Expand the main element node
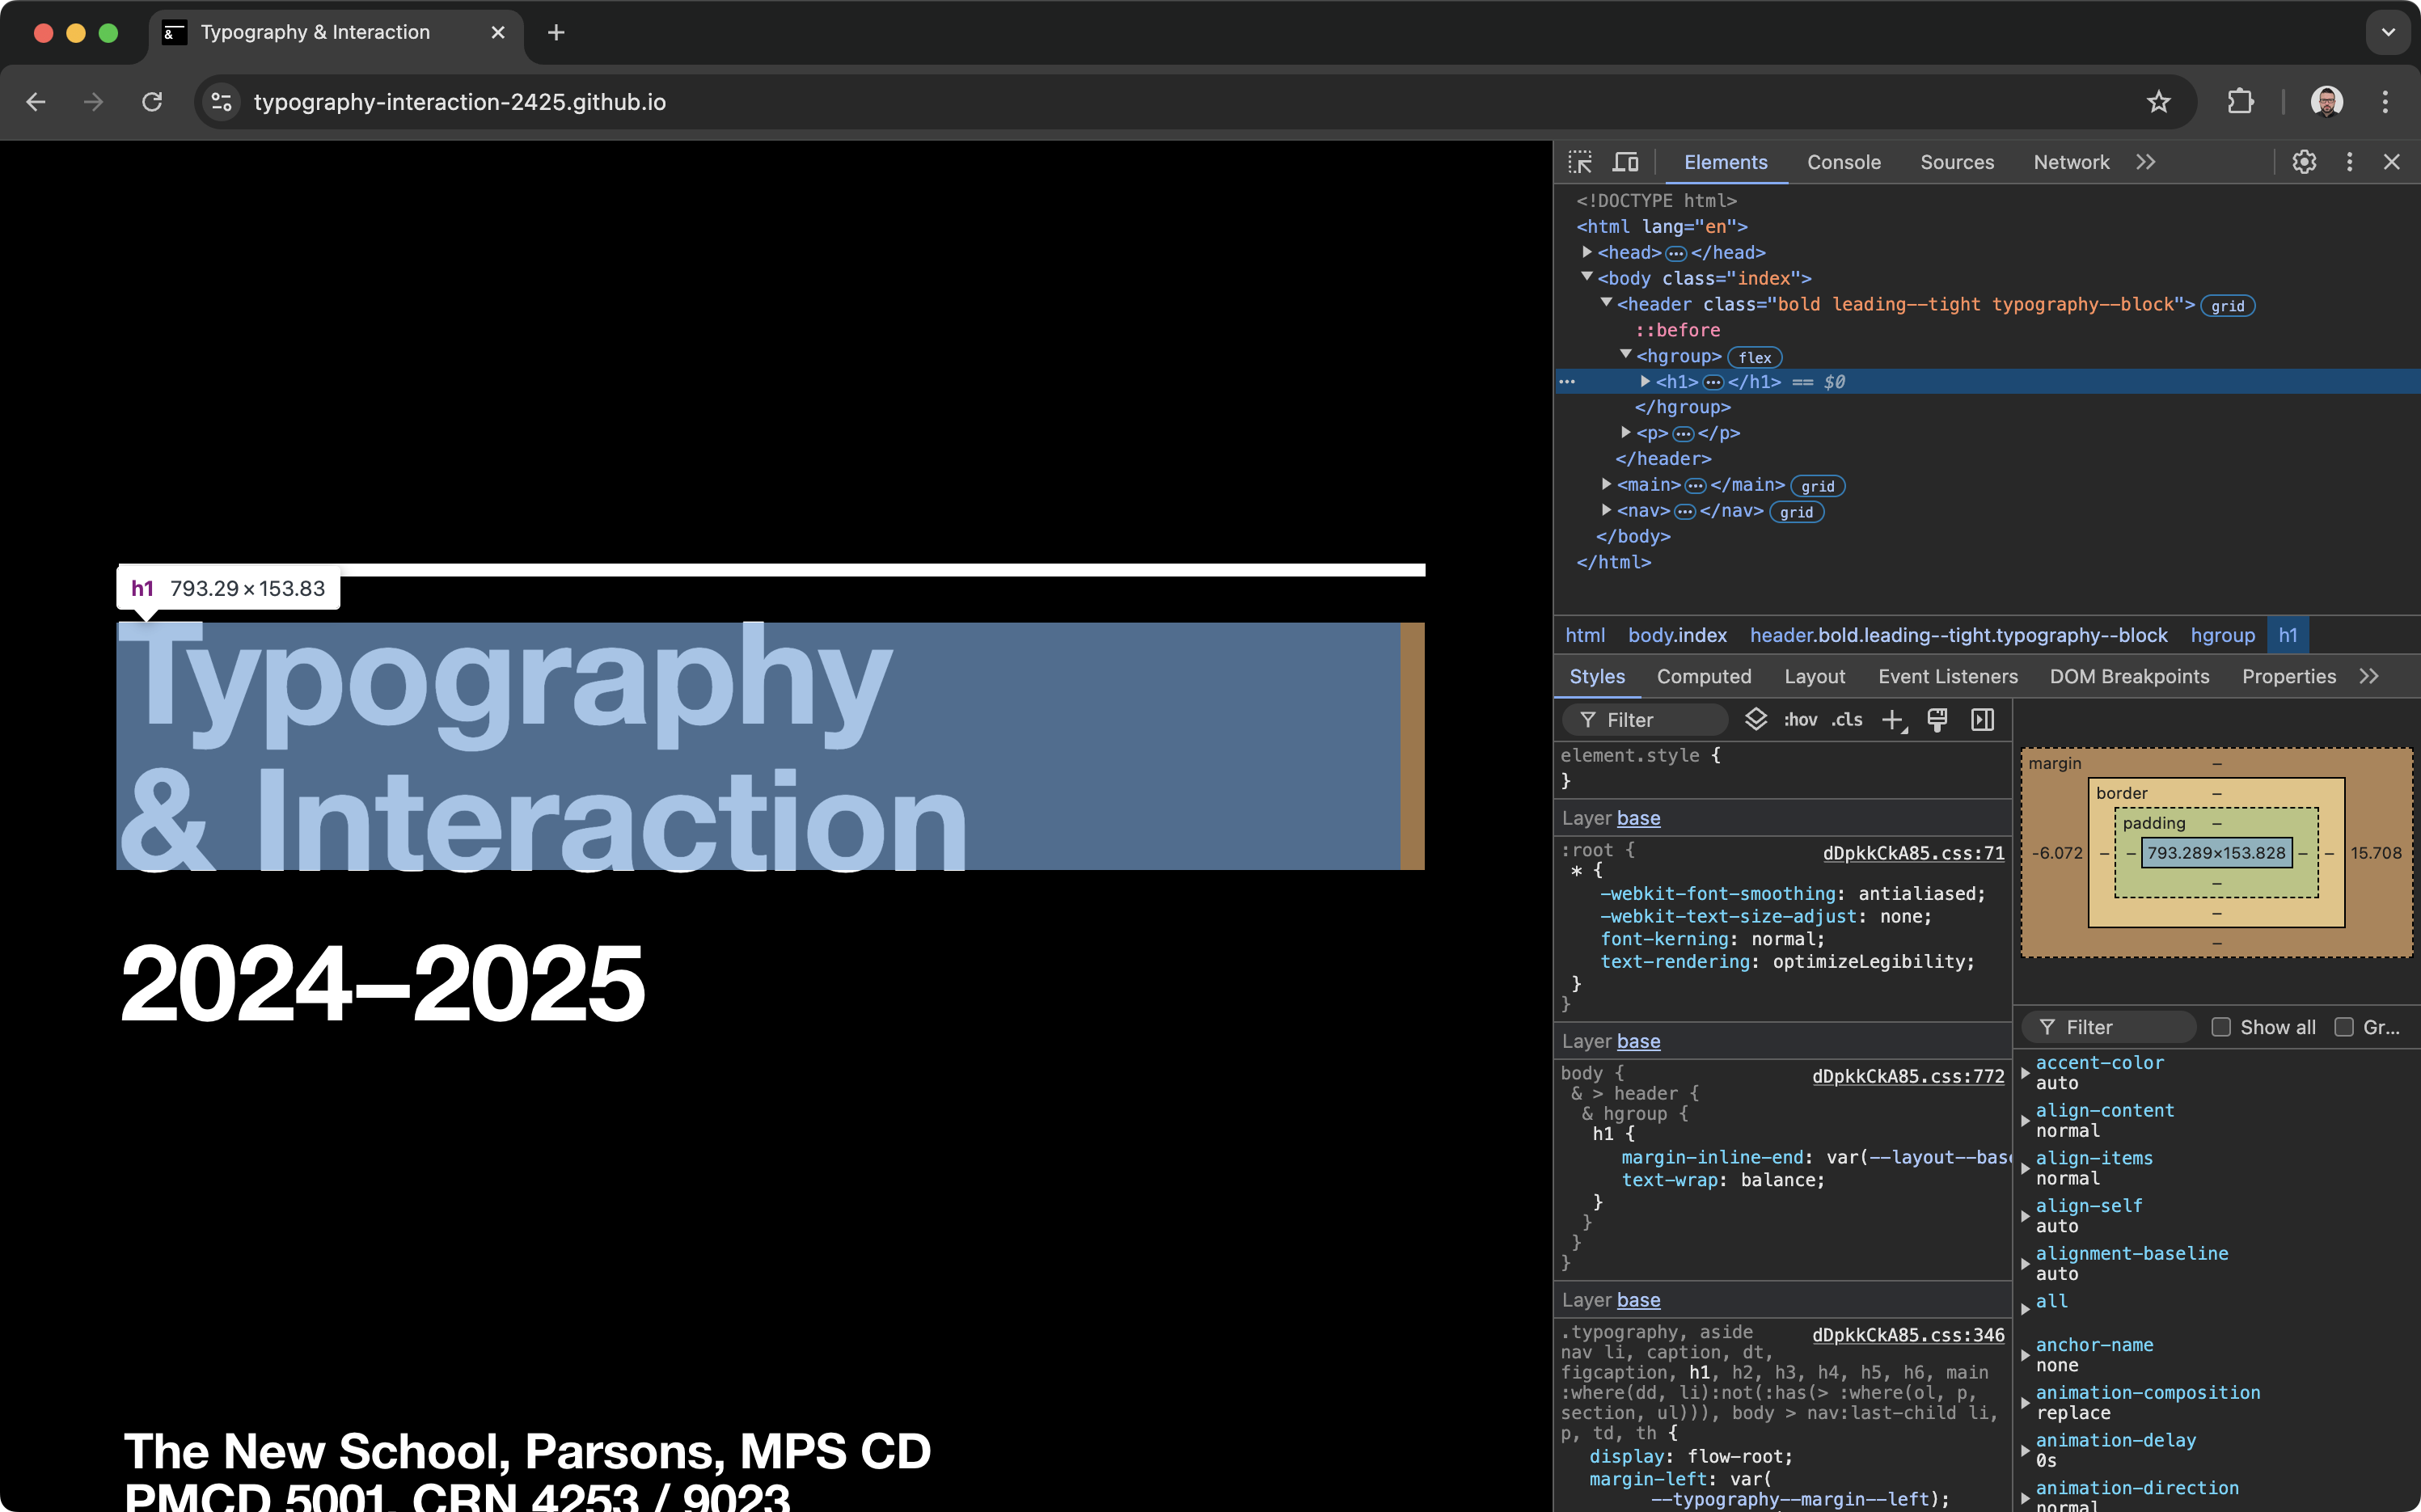Screen dimensions: 2421x1512 coord(1606,484)
